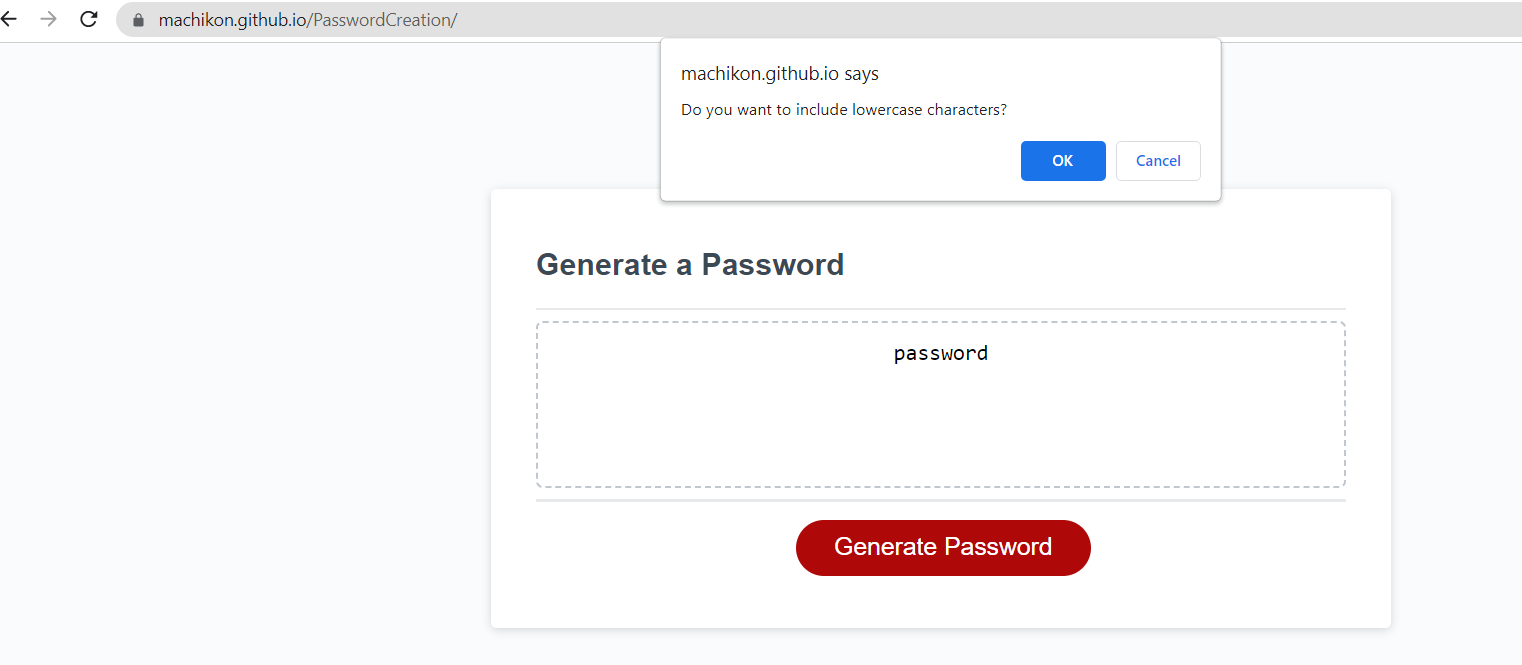Click the Generate a Password heading

coord(690,264)
